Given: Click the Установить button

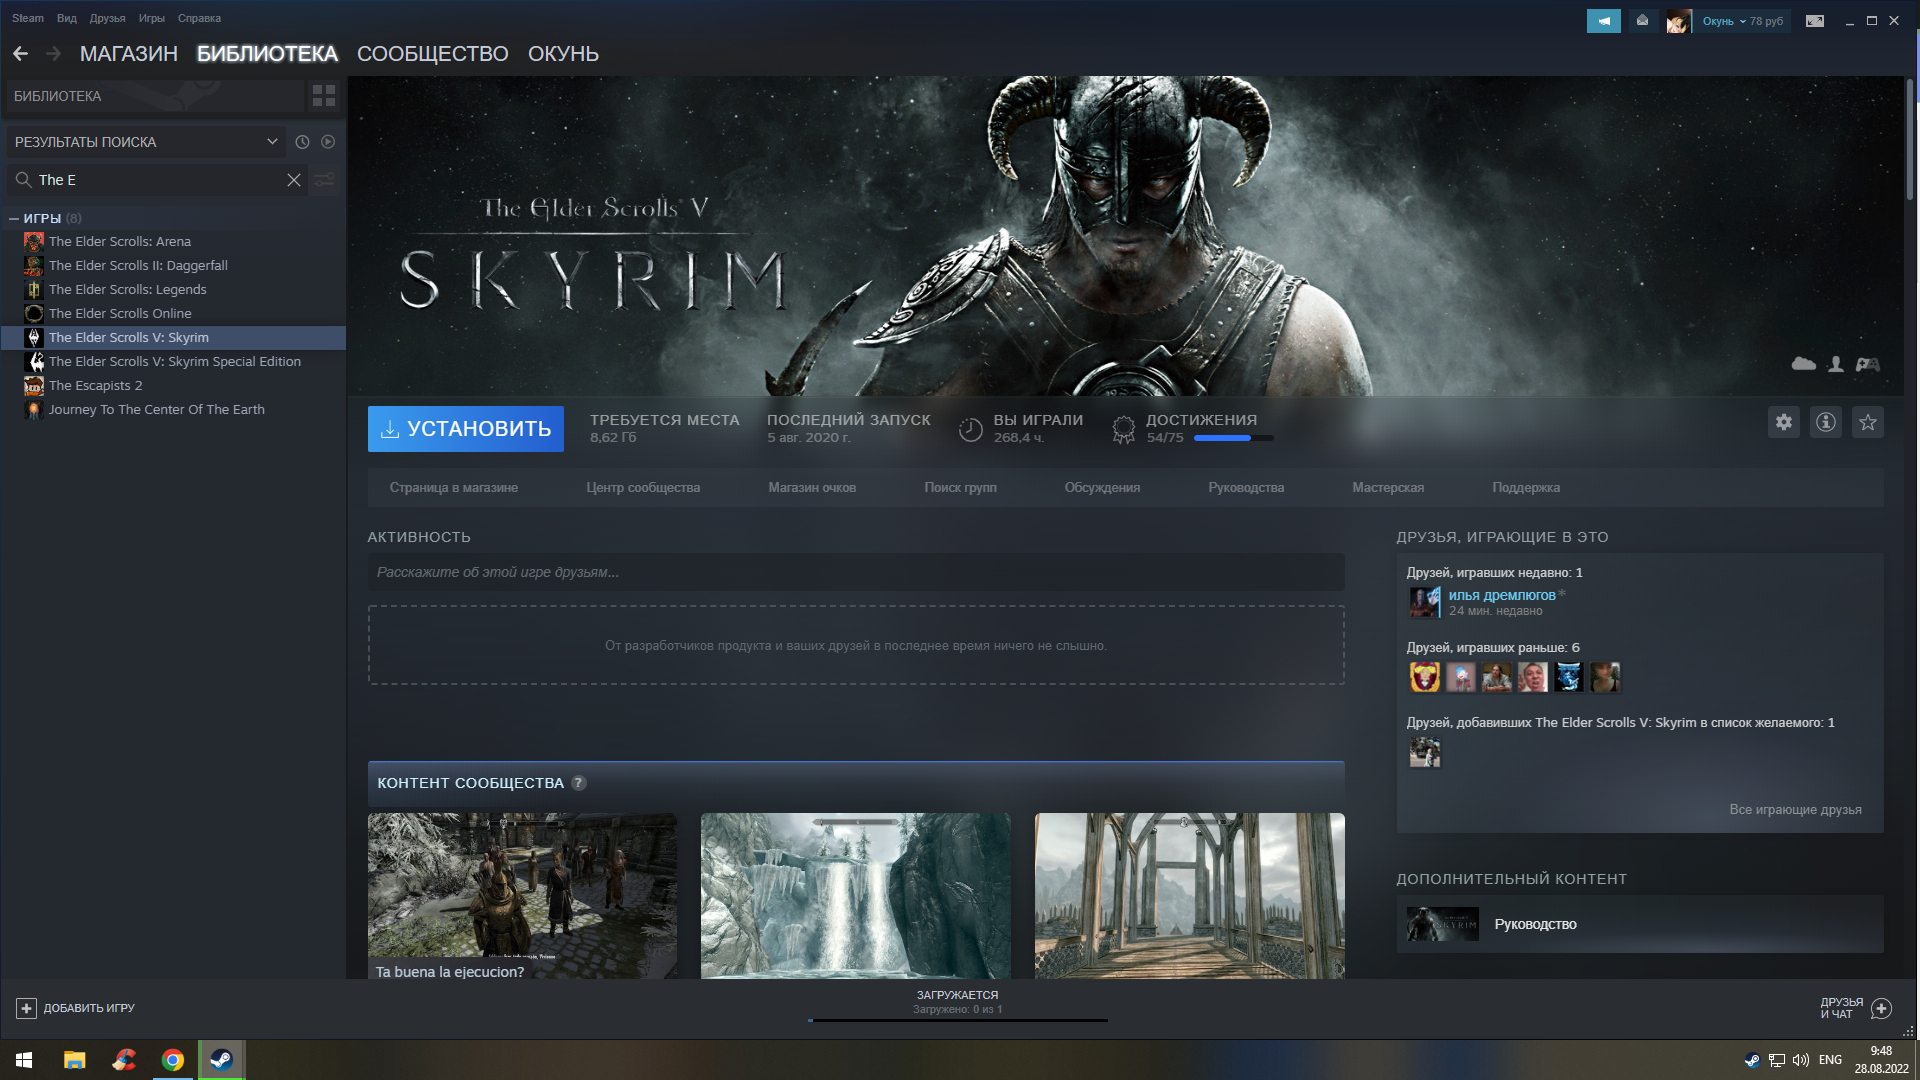Looking at the screenshot, I should [x=466, y=429].
